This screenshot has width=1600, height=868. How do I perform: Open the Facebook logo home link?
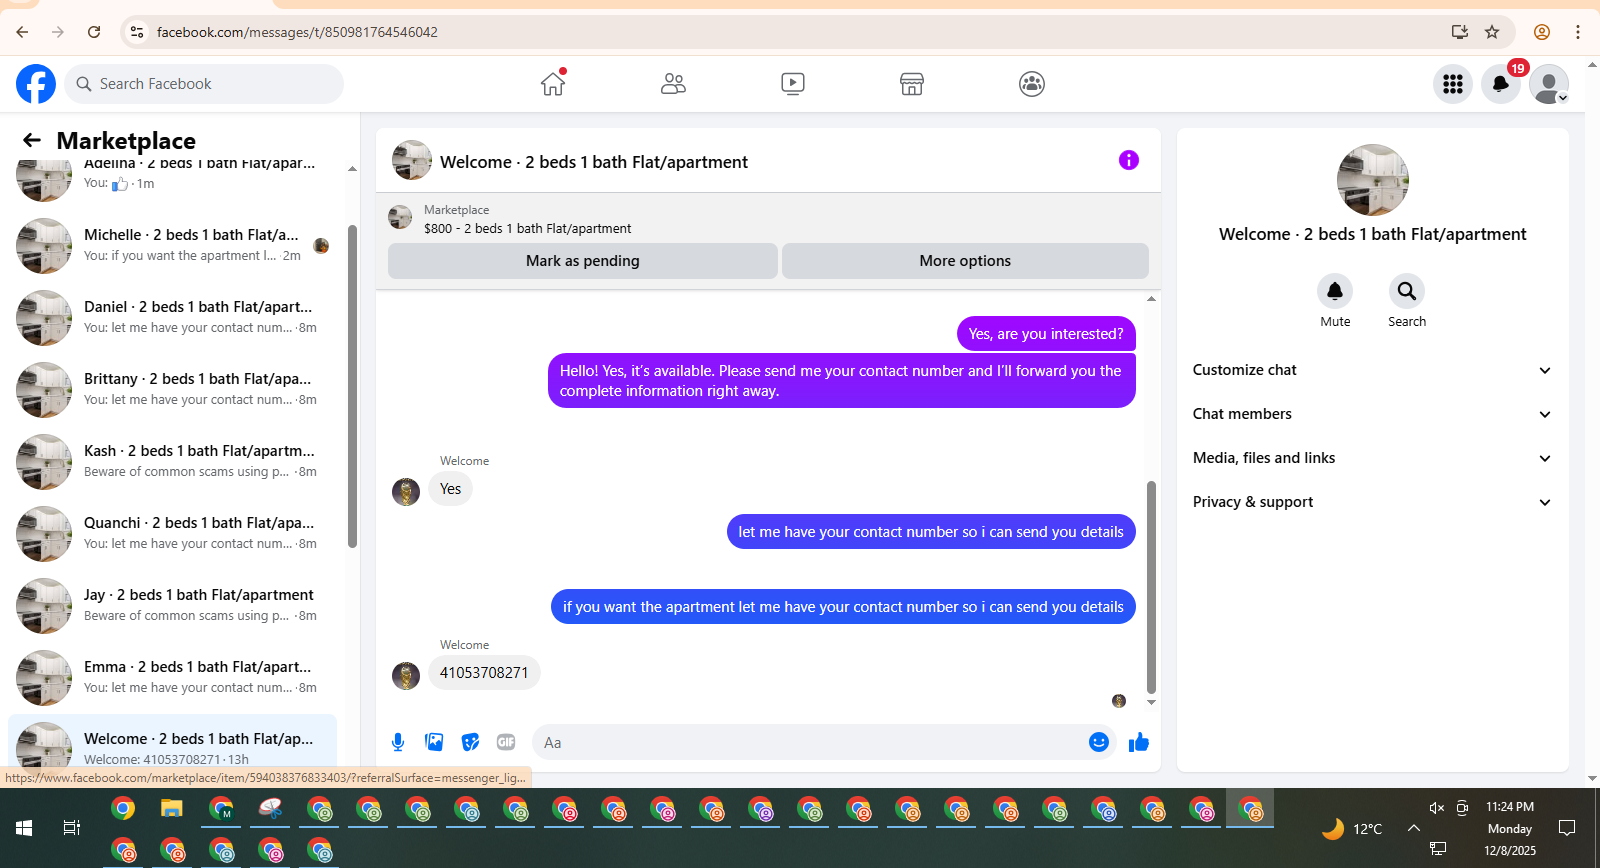[36, 84]
